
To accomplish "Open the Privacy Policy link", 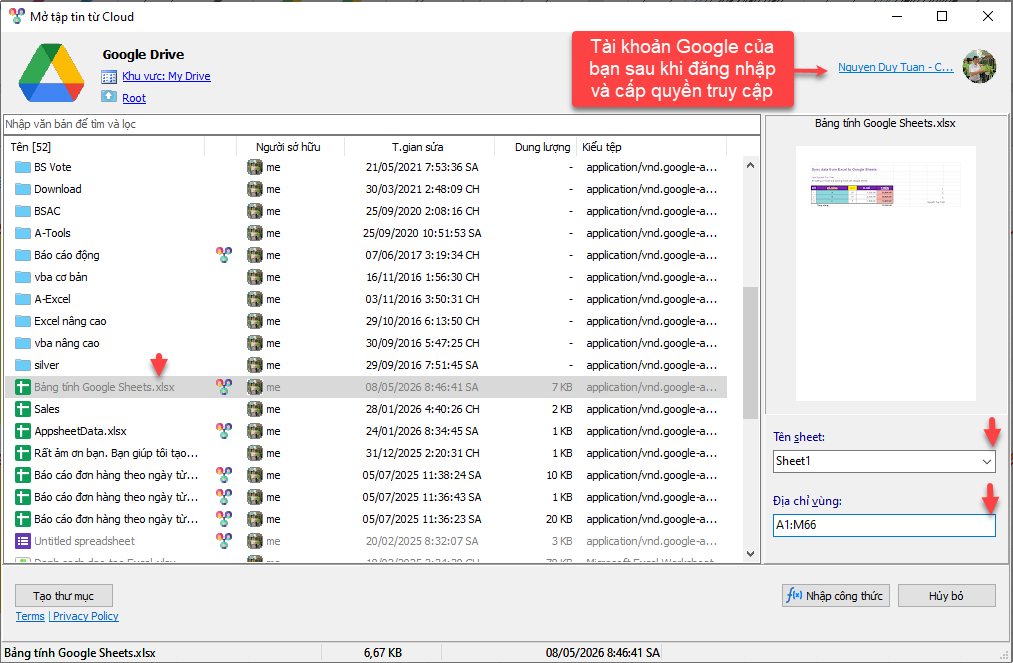I will tap(86, 616).
